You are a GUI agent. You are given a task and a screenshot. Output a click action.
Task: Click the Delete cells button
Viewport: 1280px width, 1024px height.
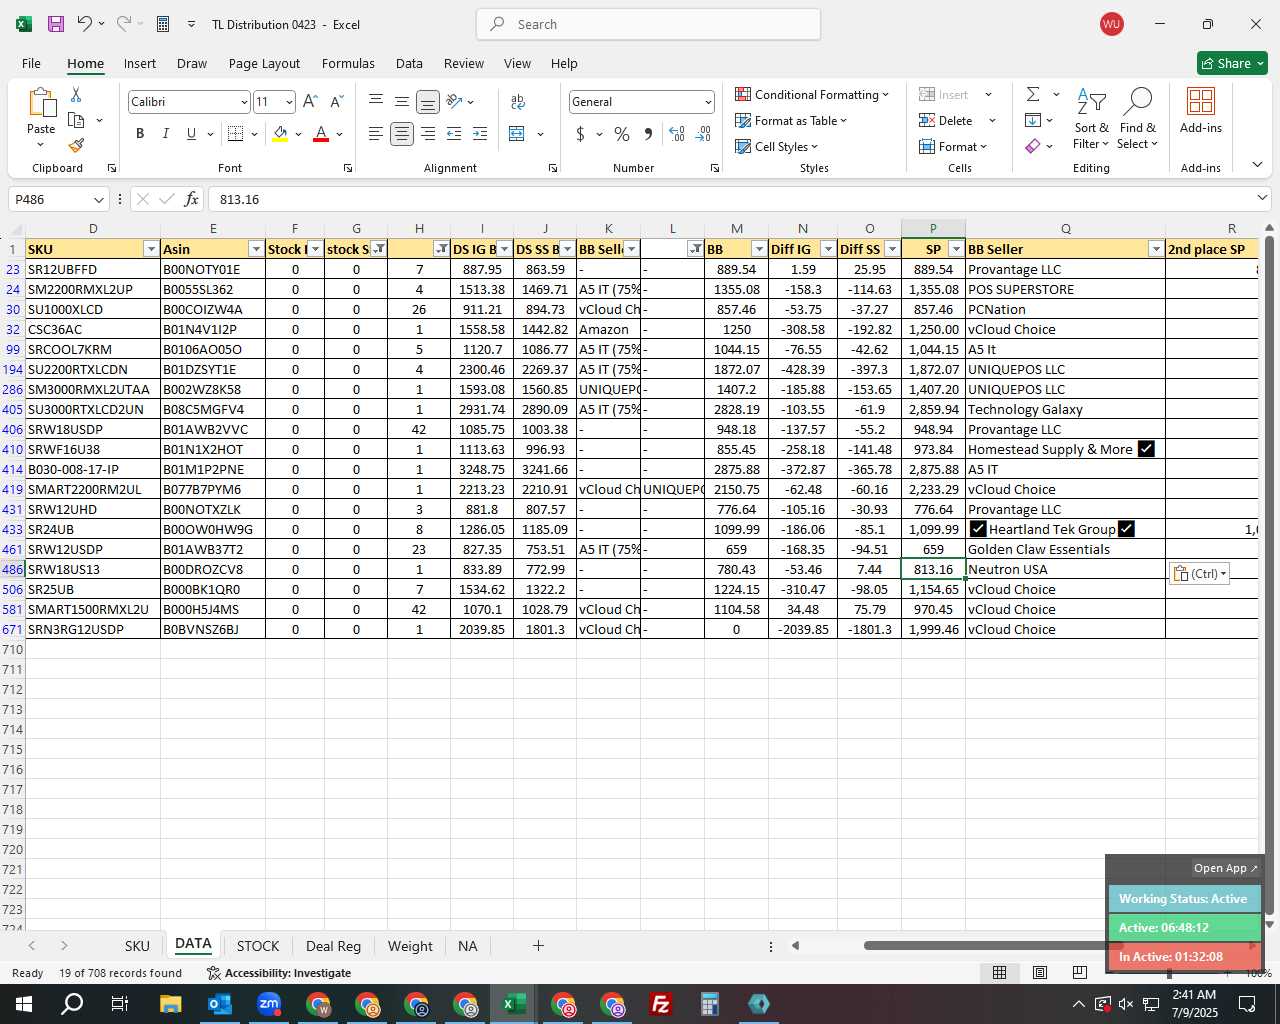point(946,120)
